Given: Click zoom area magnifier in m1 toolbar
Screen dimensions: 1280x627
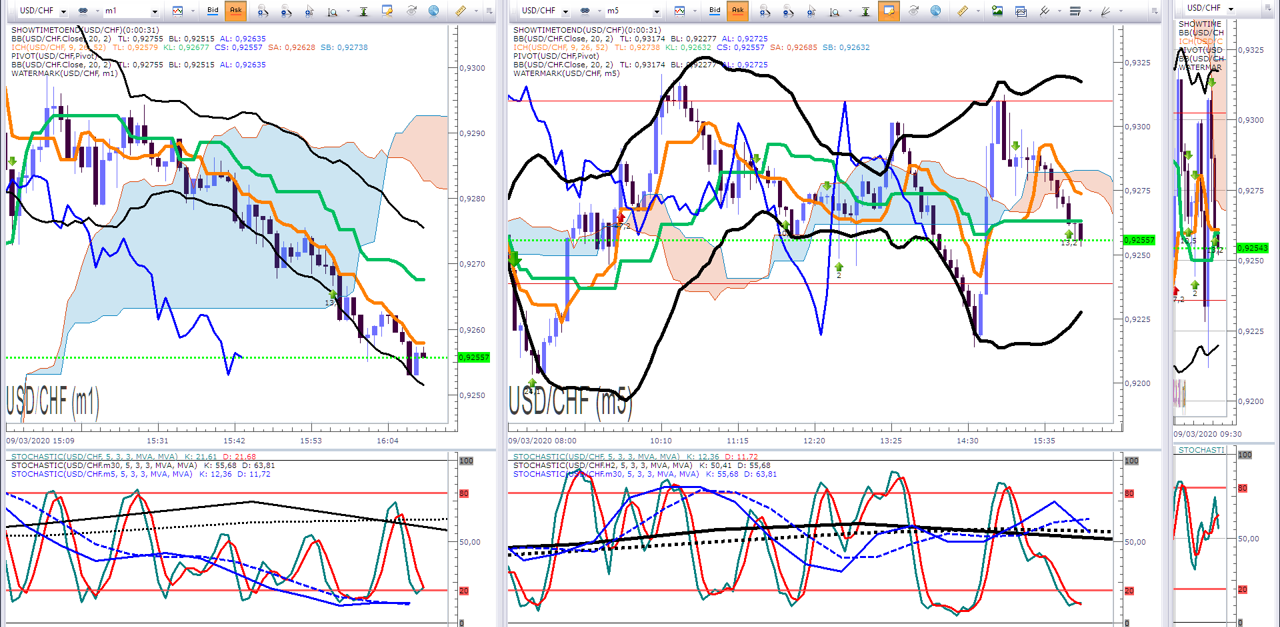Looking at the screenshot, I should [333, 11].
